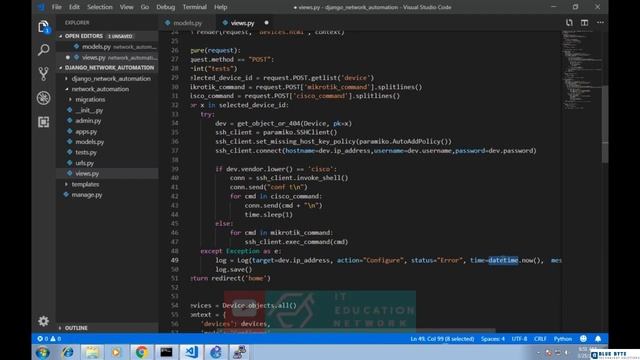Open manage.py in file tree

click(x=87, y=195)
